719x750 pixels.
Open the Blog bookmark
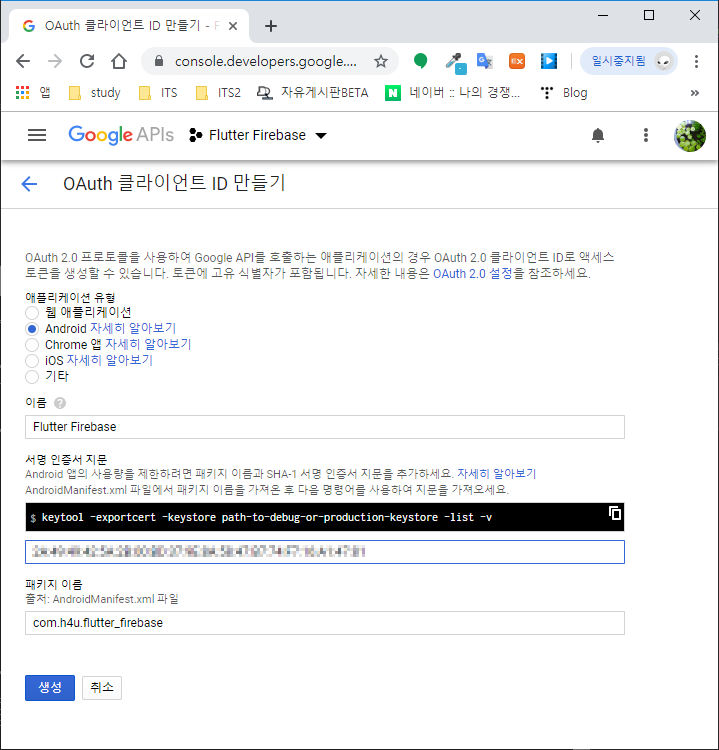click(564, 93)
